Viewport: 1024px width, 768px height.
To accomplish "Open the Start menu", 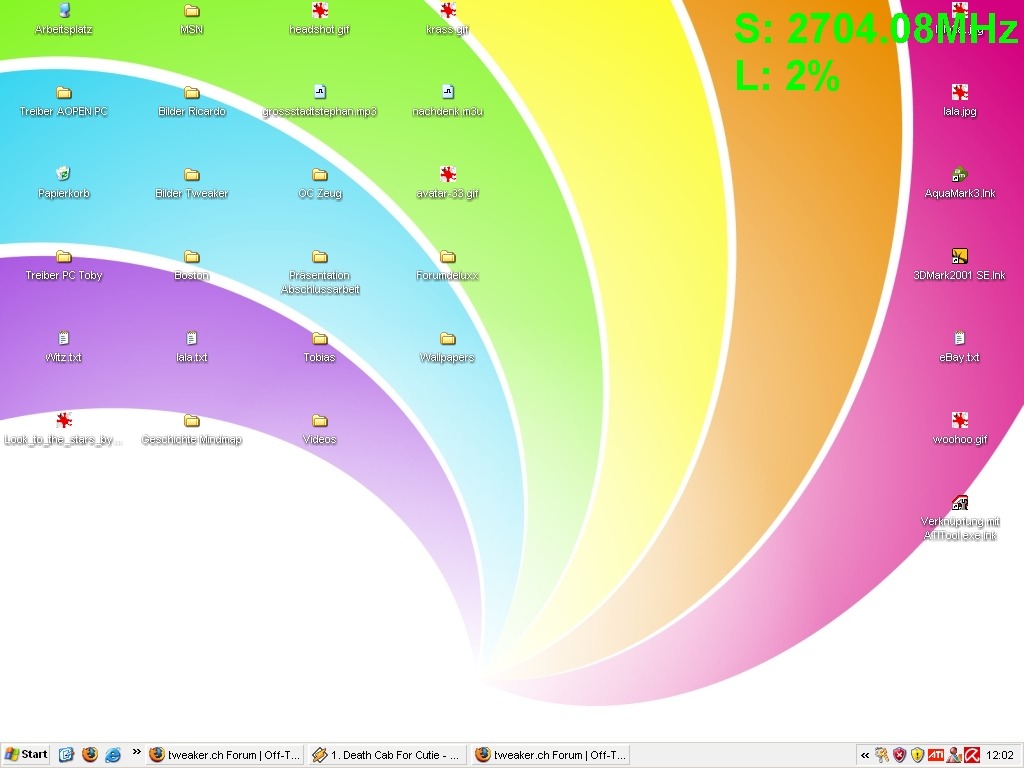I will pos(26,755).
